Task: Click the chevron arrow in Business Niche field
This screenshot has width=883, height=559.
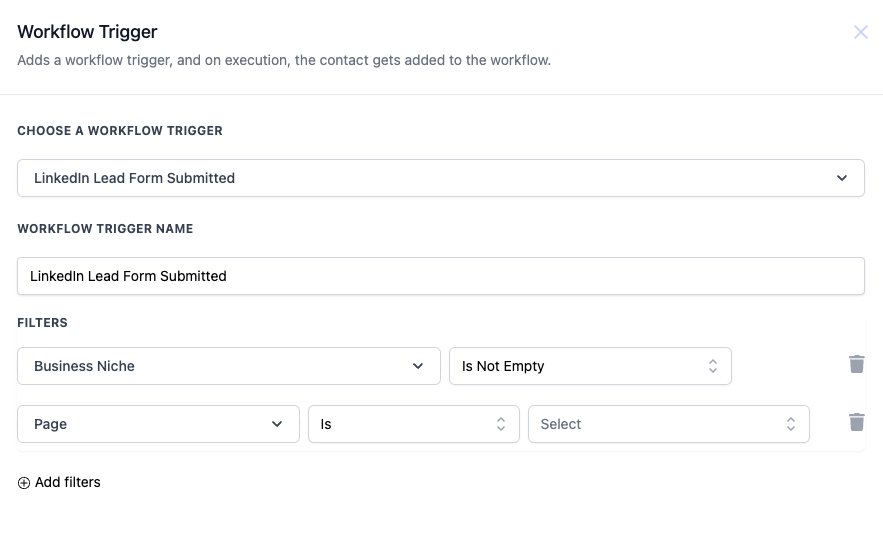Action: pyautogui.click(x=418, y=366)
